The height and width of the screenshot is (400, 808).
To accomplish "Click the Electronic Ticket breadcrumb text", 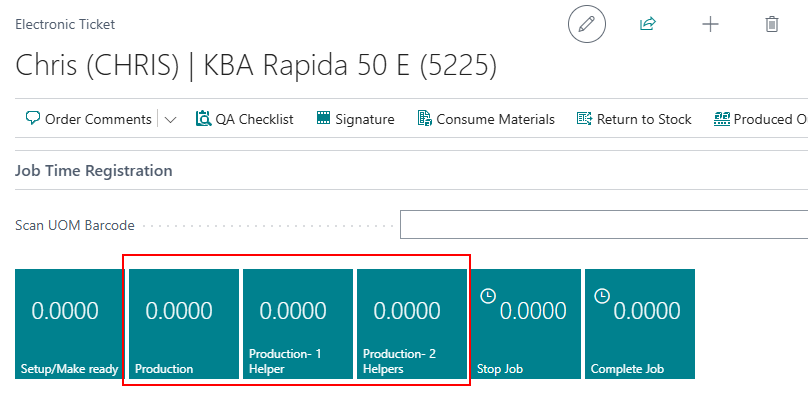I will click(65, 24).
